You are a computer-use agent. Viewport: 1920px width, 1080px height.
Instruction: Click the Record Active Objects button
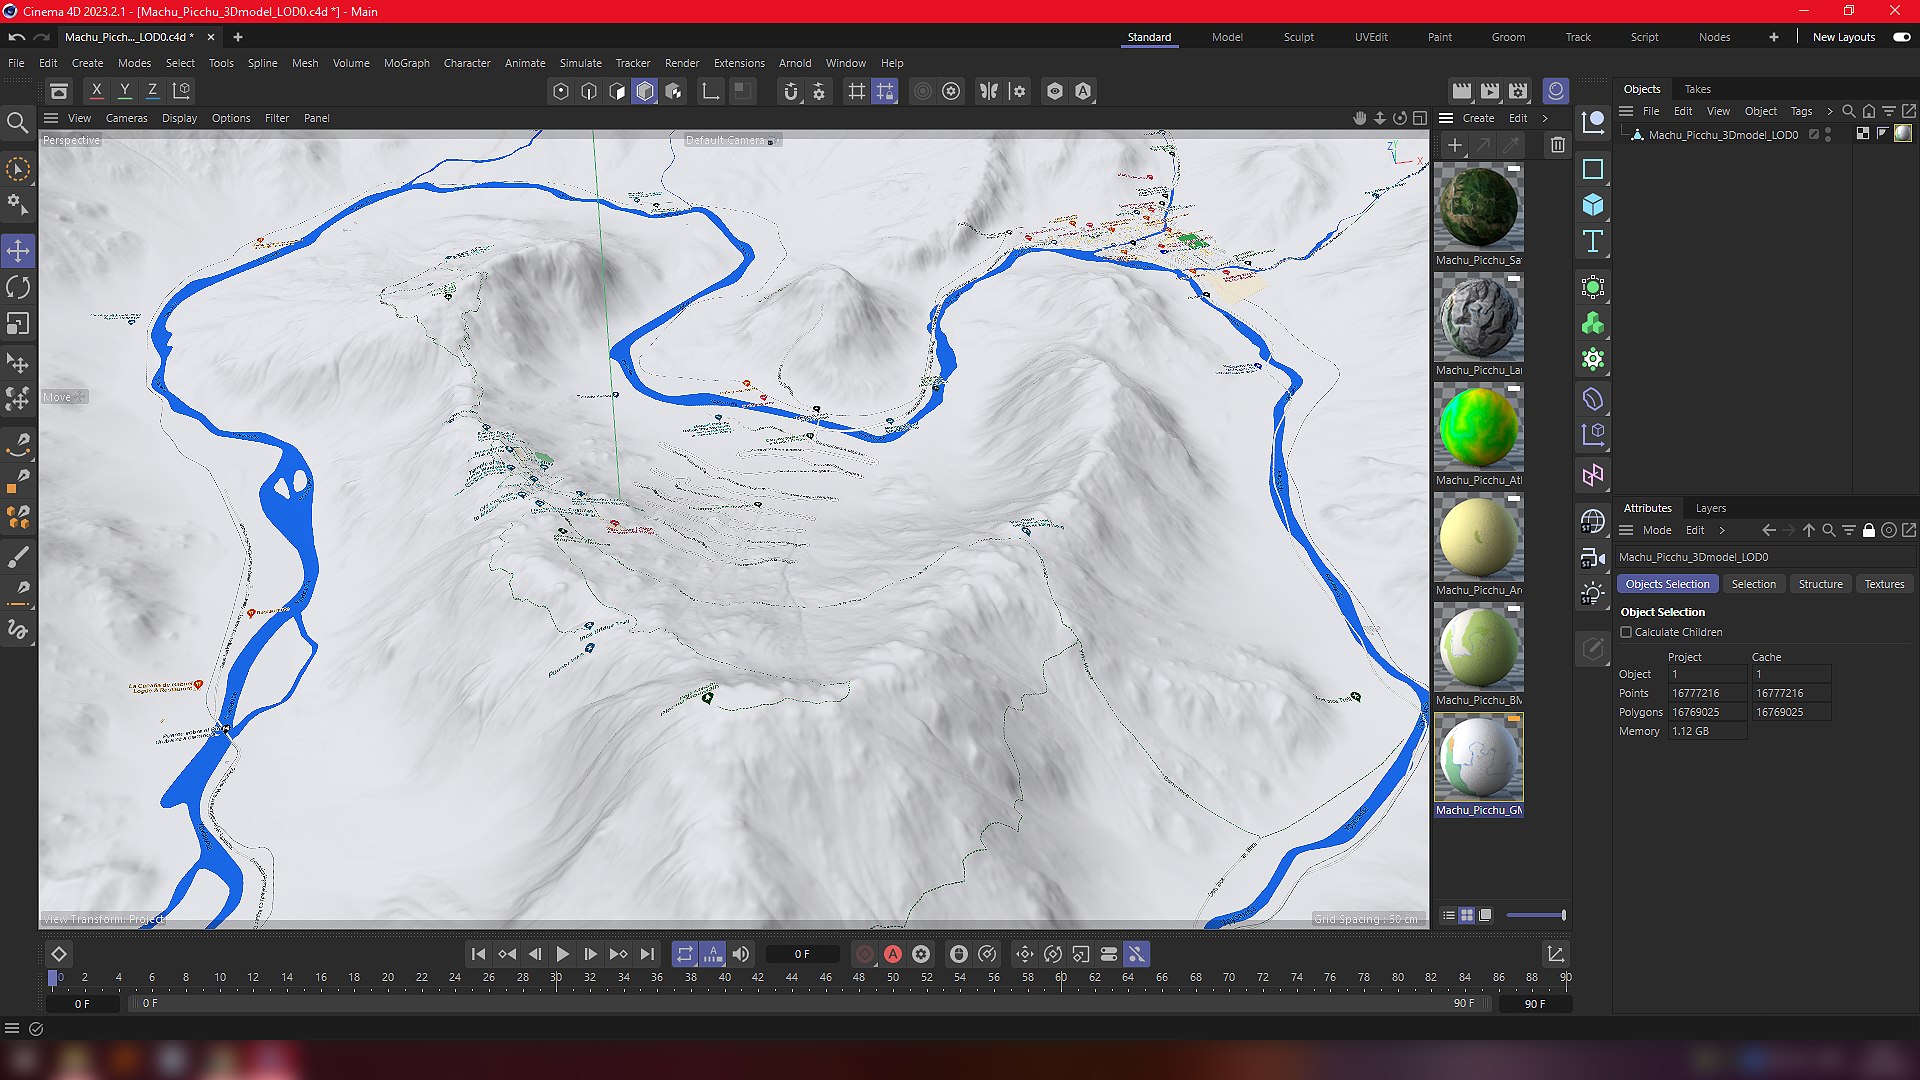coord(865,954)
